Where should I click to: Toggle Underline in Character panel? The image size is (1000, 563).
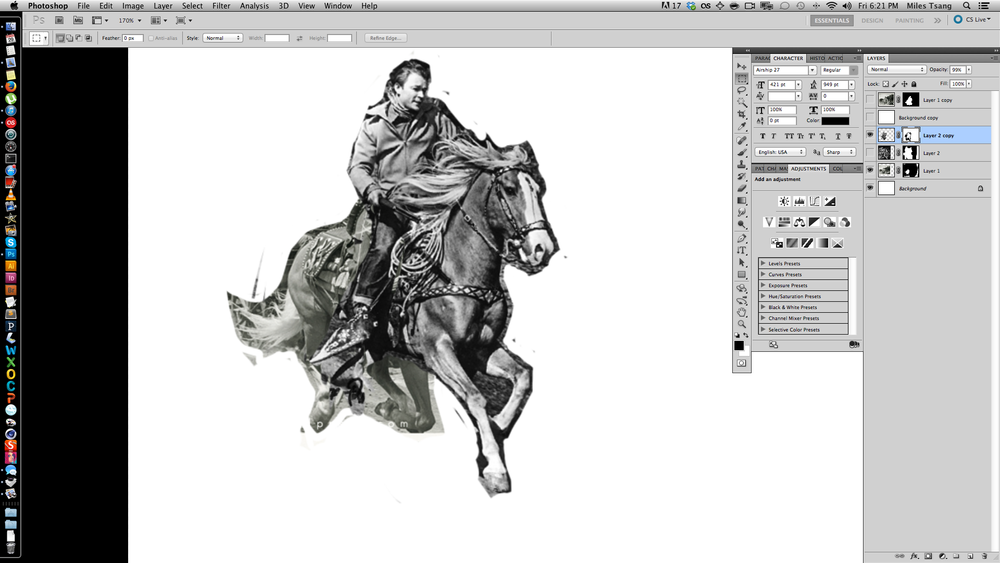(x=838, y=136)
